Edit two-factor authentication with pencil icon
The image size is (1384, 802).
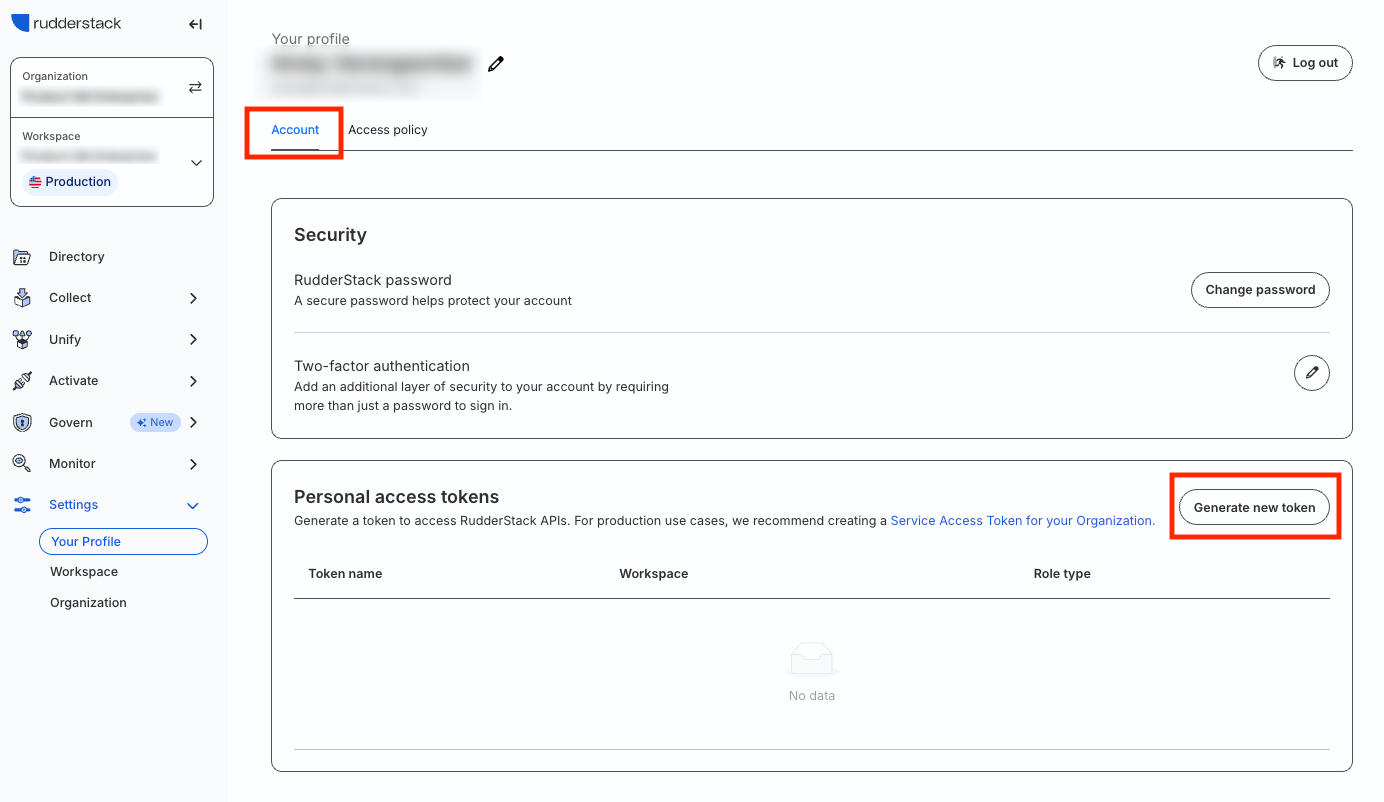[1312, 373]
